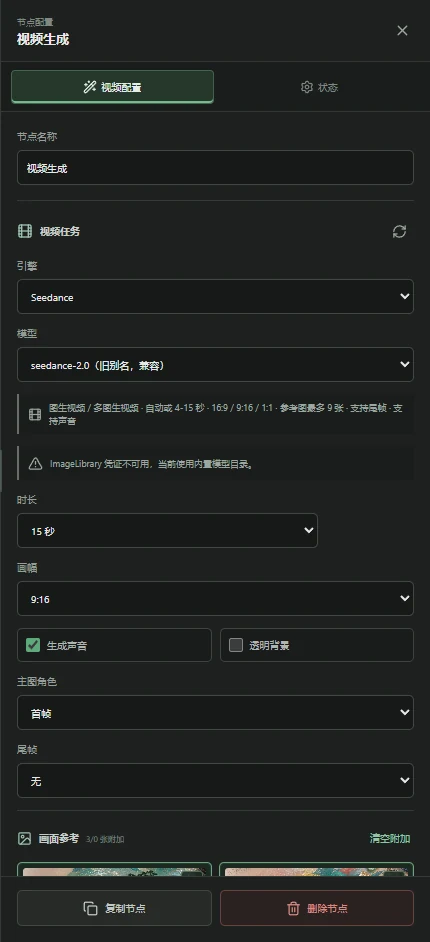This screenshot has height=942, width=430.
Task: Open the 引擎 Seedance dropdown
Action: pos(215,296)
